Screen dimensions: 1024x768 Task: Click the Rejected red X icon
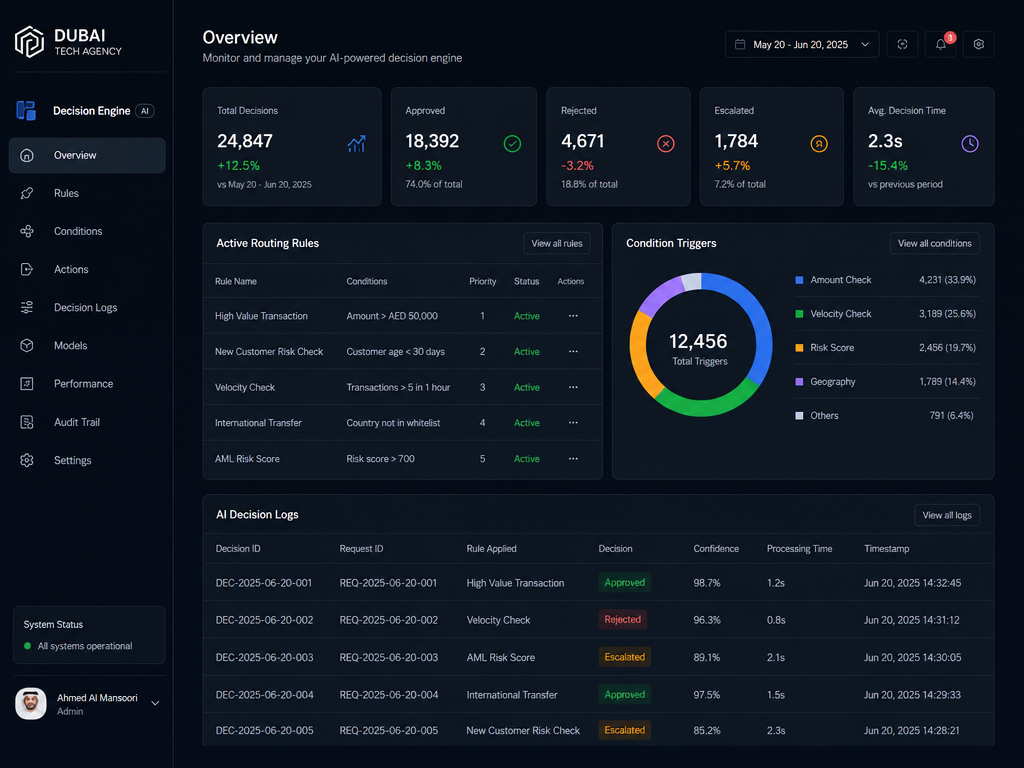665,144
